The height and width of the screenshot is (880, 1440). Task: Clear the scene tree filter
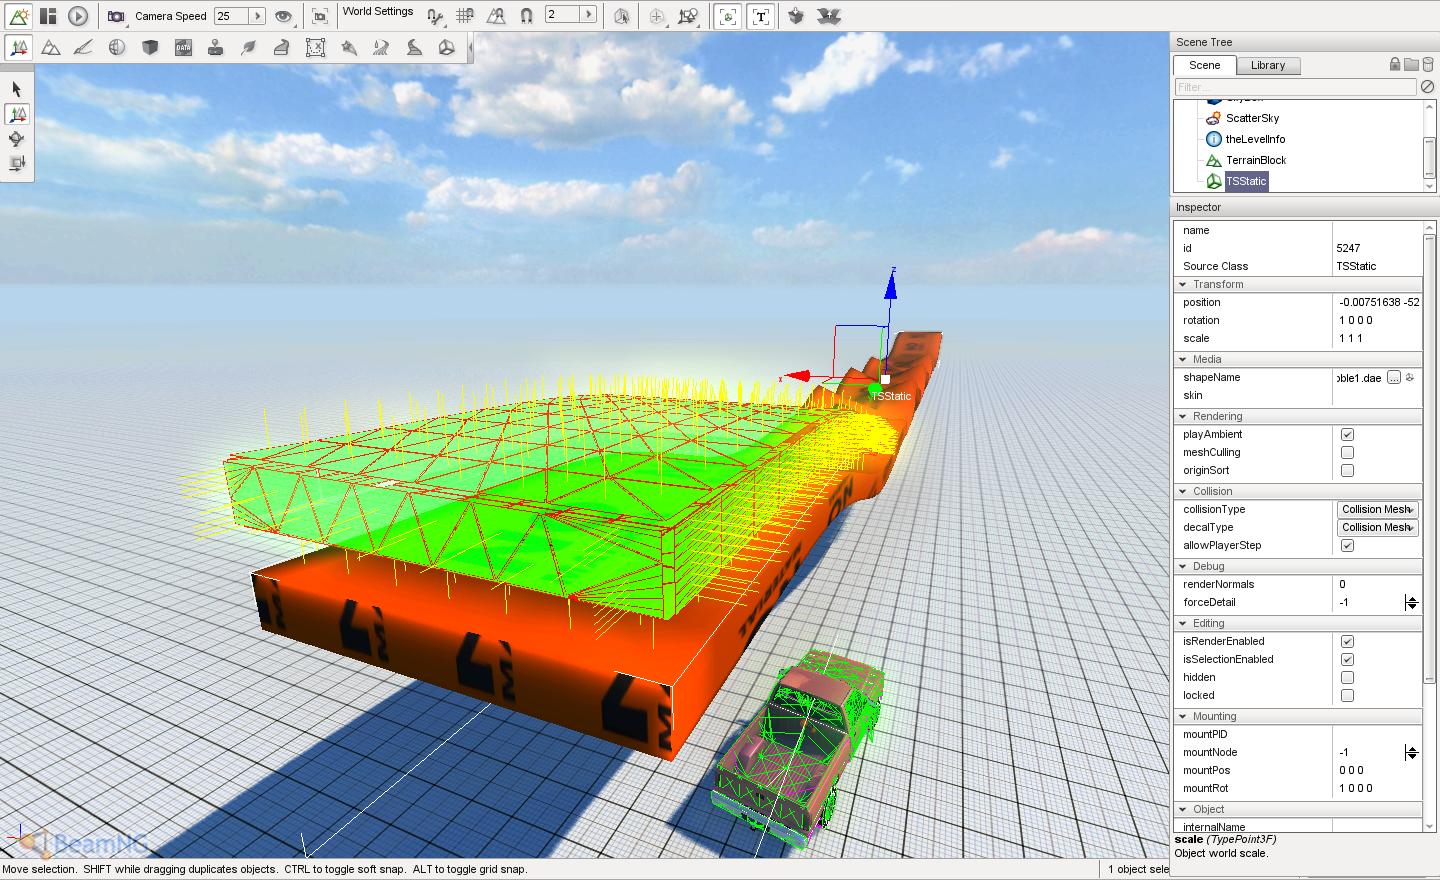coord(1428,87)
